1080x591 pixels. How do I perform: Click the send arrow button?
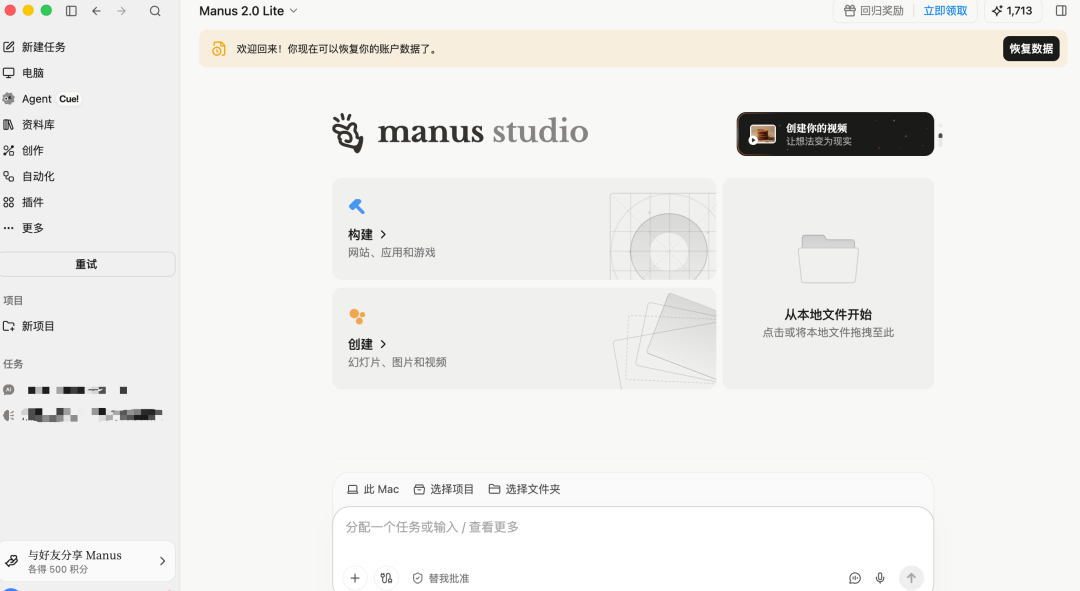911,579
